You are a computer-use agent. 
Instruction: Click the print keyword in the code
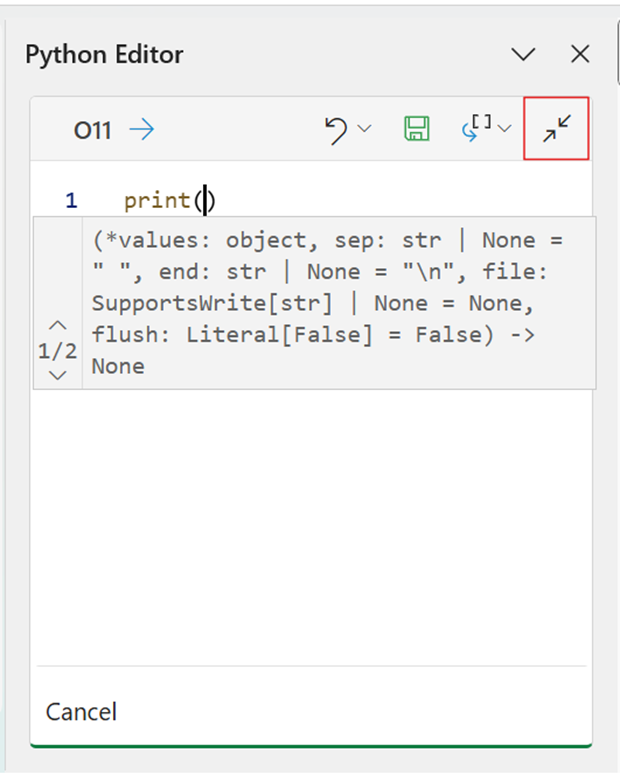[x=157, y=201]
